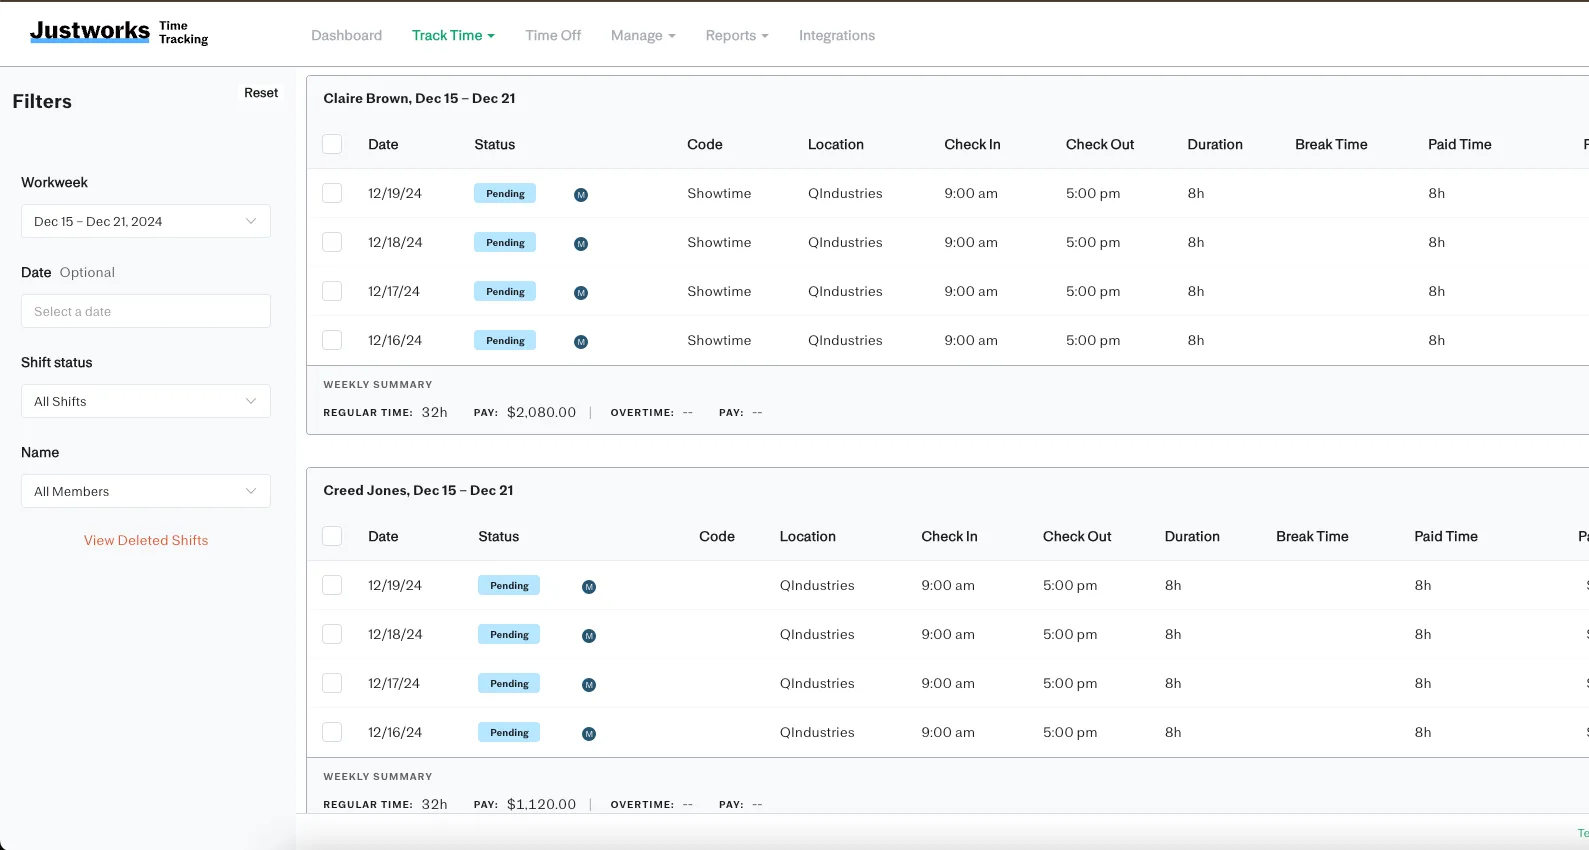Check Claire Brown's 12/18/24 shift checkbox
The width and height of the screenshot is (1589, 850).
coord(332,242)
